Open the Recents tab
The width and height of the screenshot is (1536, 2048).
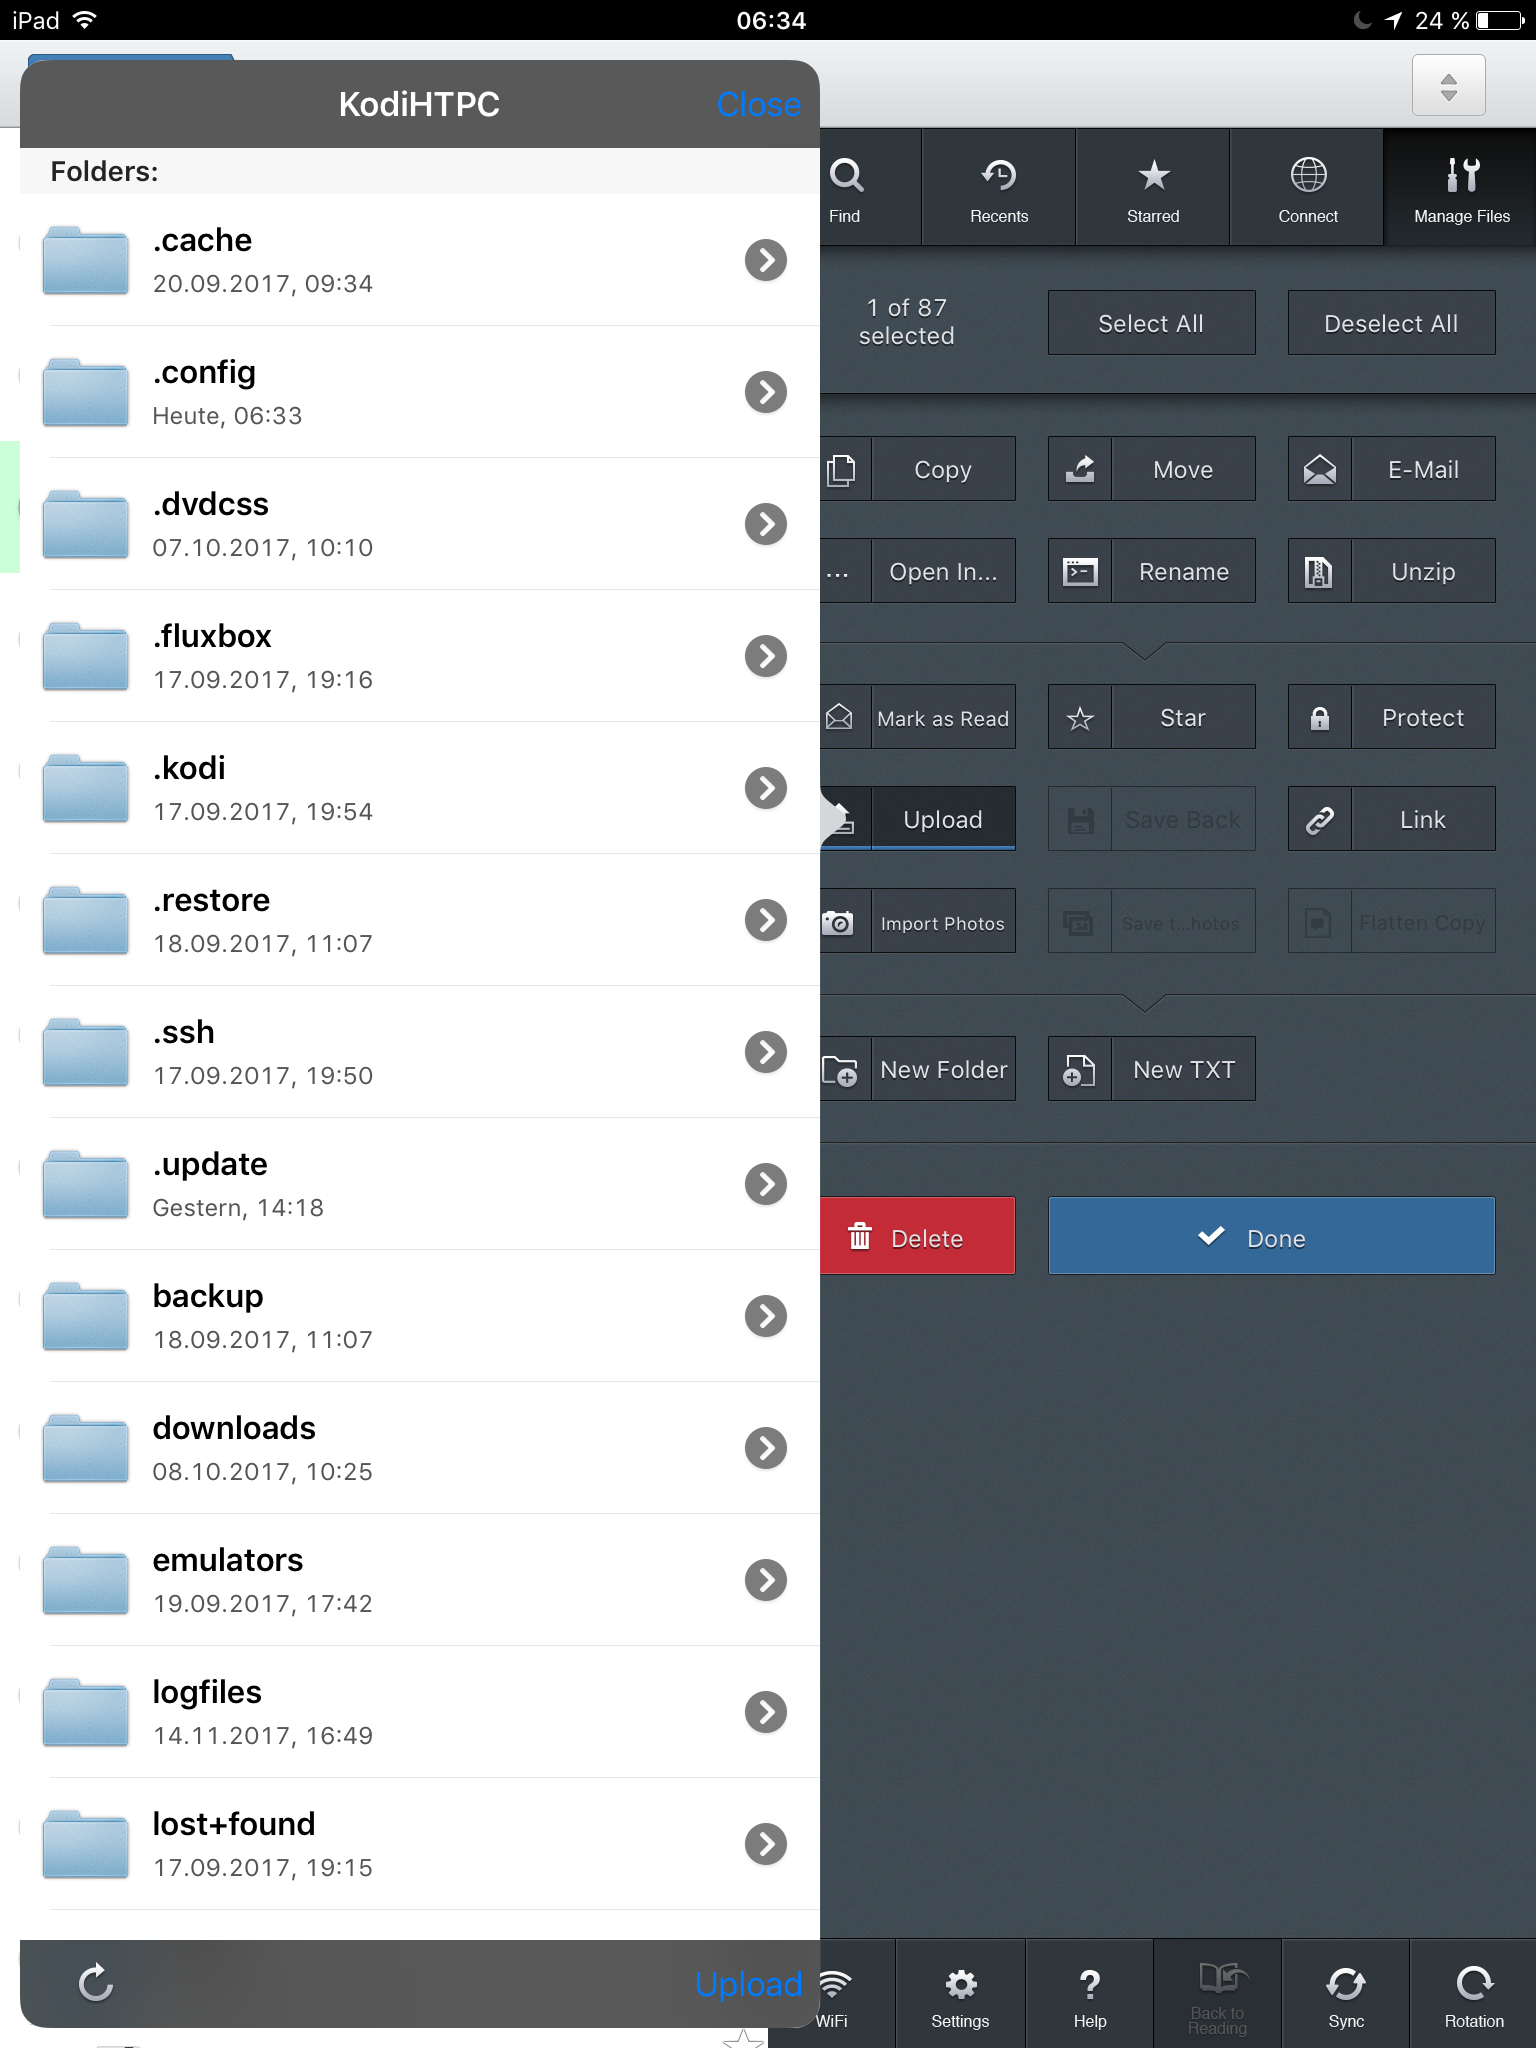[x=999, y=188]
